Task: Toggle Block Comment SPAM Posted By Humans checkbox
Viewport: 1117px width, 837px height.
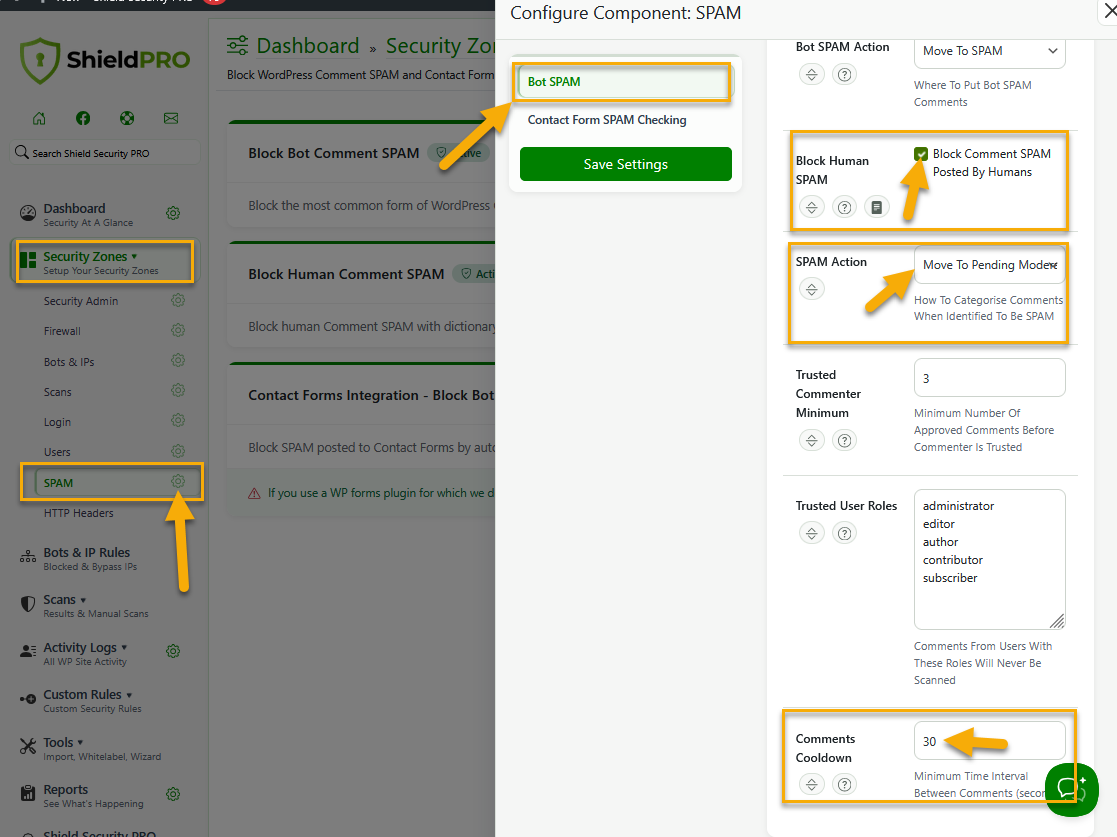Action: 921,154
